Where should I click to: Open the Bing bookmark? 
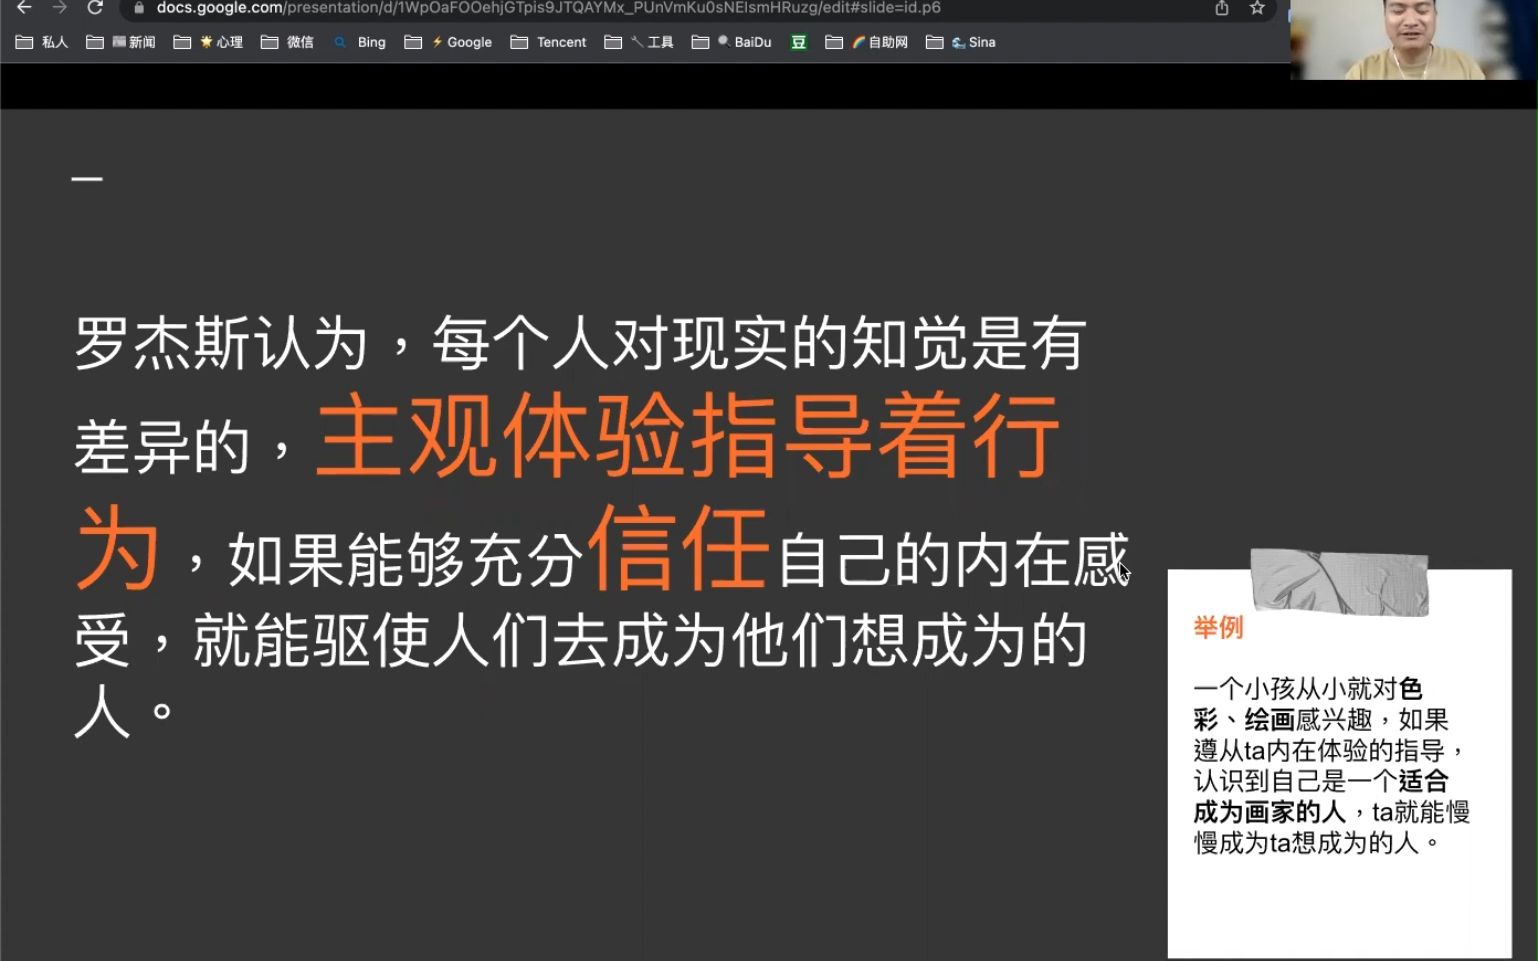click(x=360, y=42)
